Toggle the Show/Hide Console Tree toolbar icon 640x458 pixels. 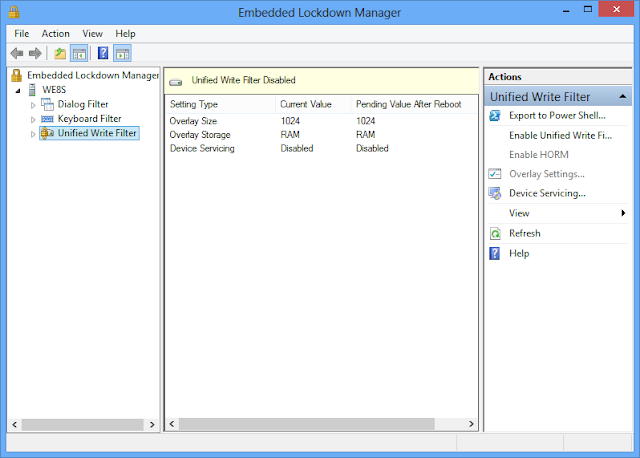click(79, 53)
